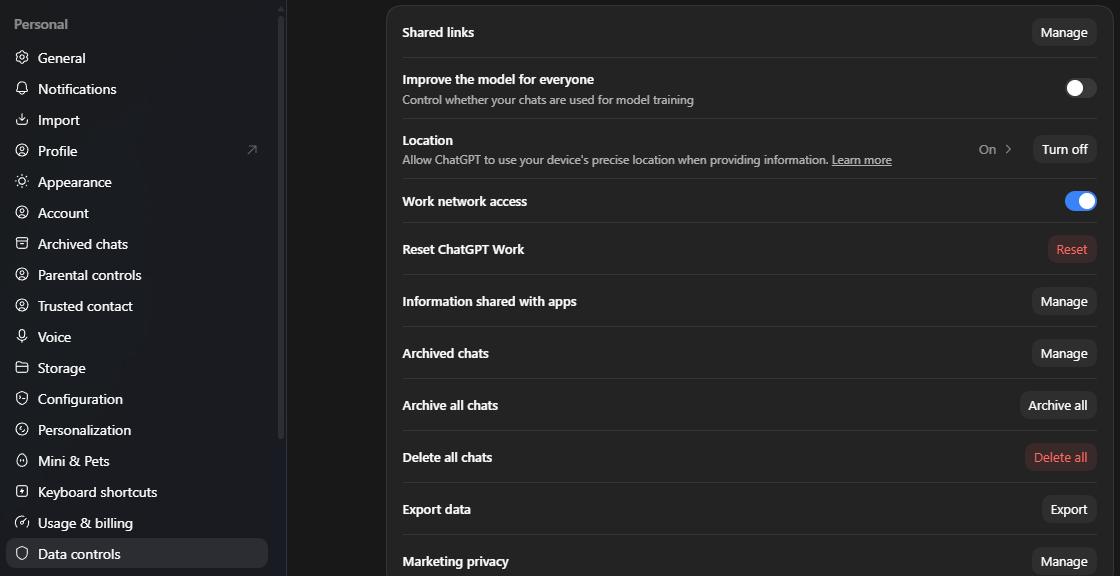Viewport: 1120px width, 576px height.
Task: Open Voice in the sidebar
Action: (136, 337)
